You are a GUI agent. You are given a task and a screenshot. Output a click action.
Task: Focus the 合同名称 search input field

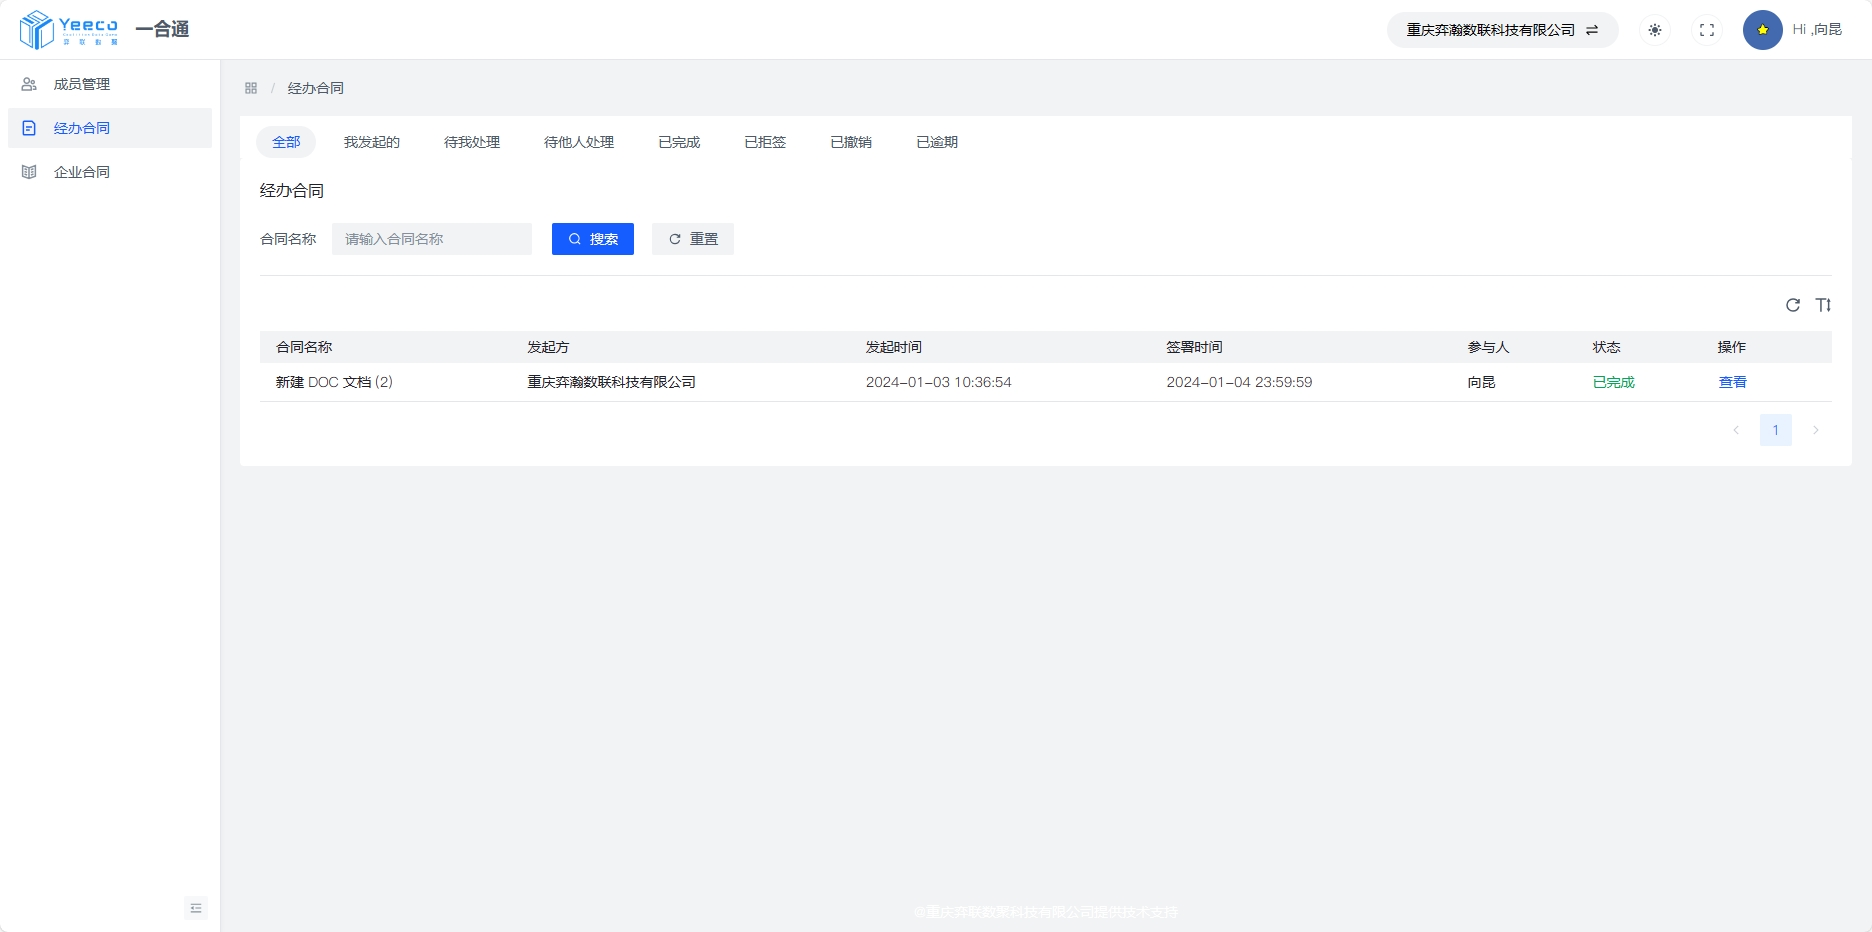point(432,239)
